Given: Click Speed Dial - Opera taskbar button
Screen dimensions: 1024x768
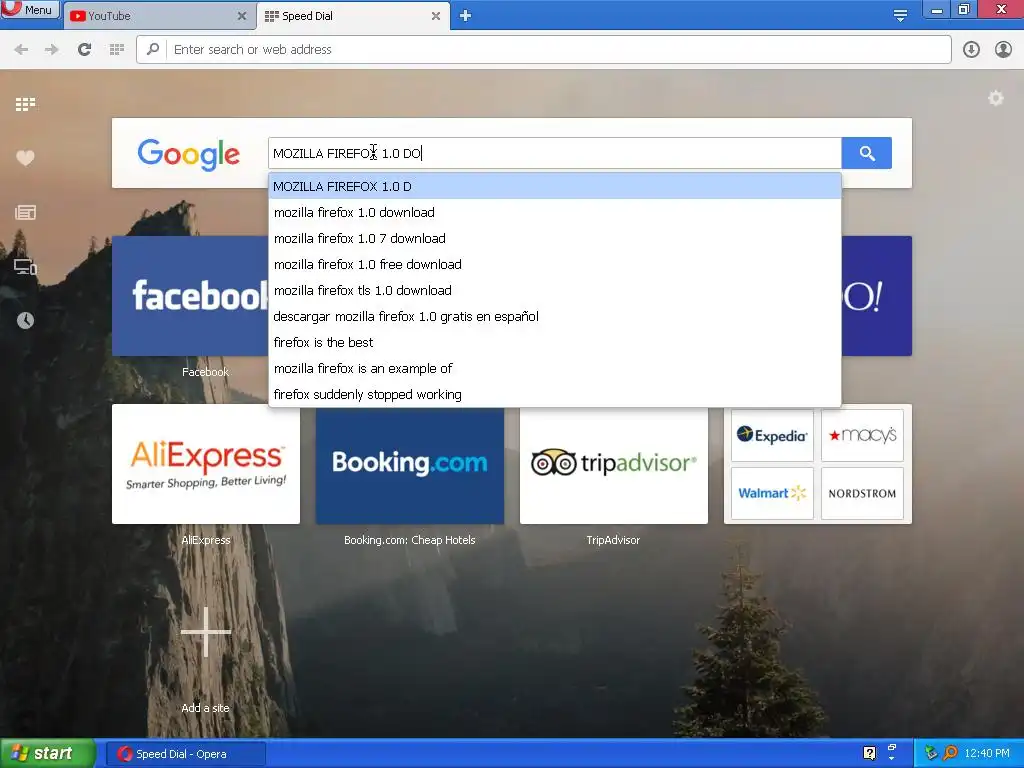Looking at the screenshot, I should point(185,754).
